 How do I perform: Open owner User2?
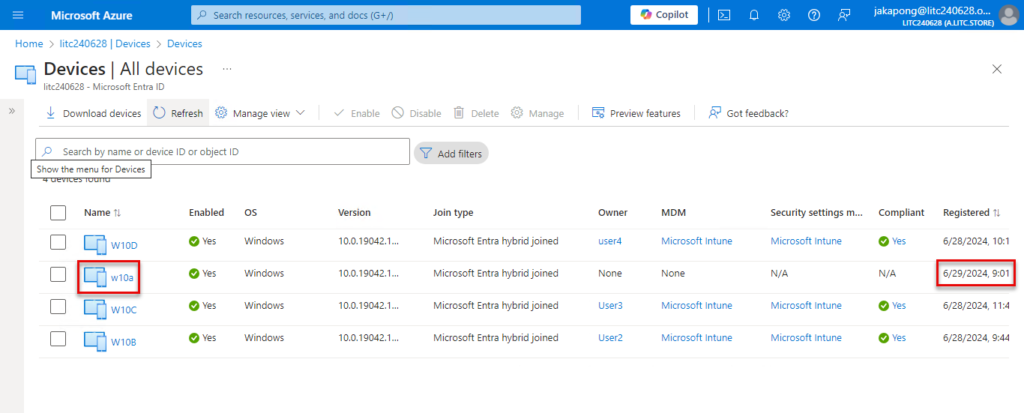point(611,338)
